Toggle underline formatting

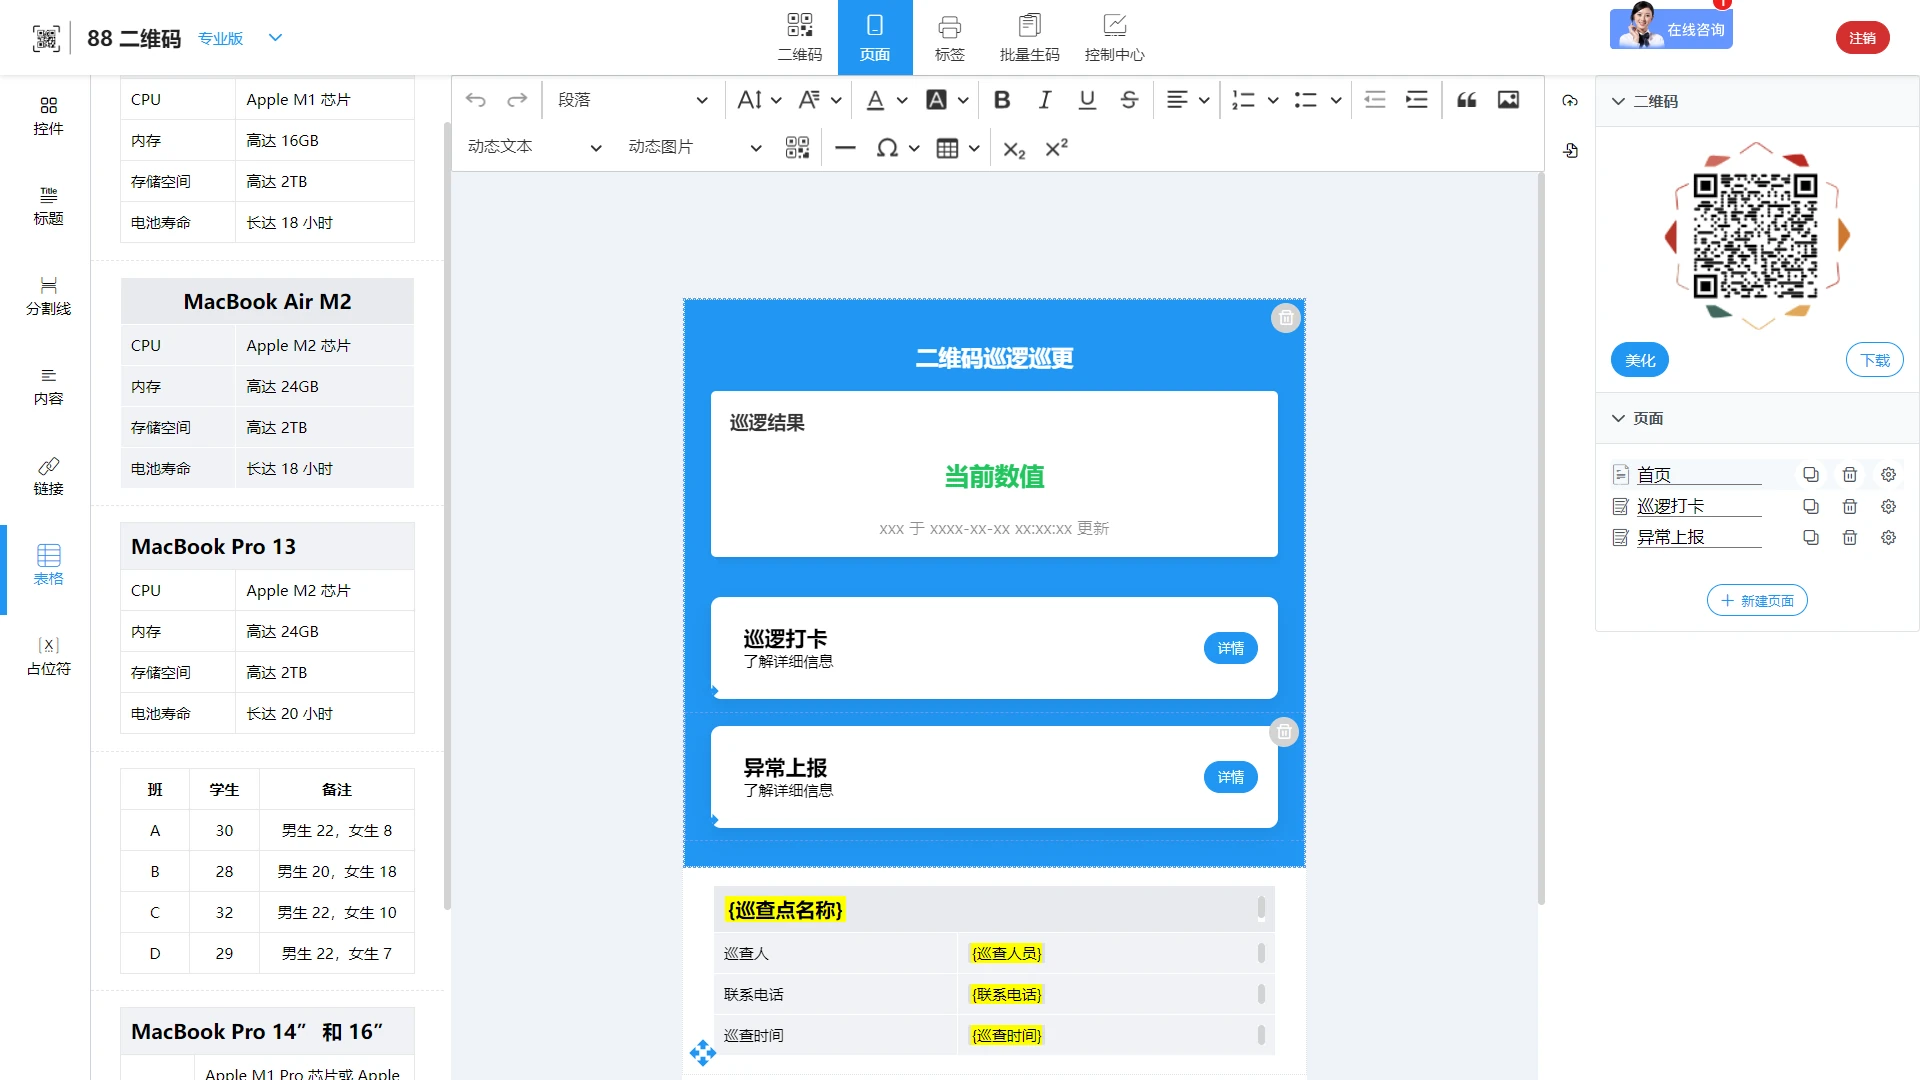[1087, 100]
